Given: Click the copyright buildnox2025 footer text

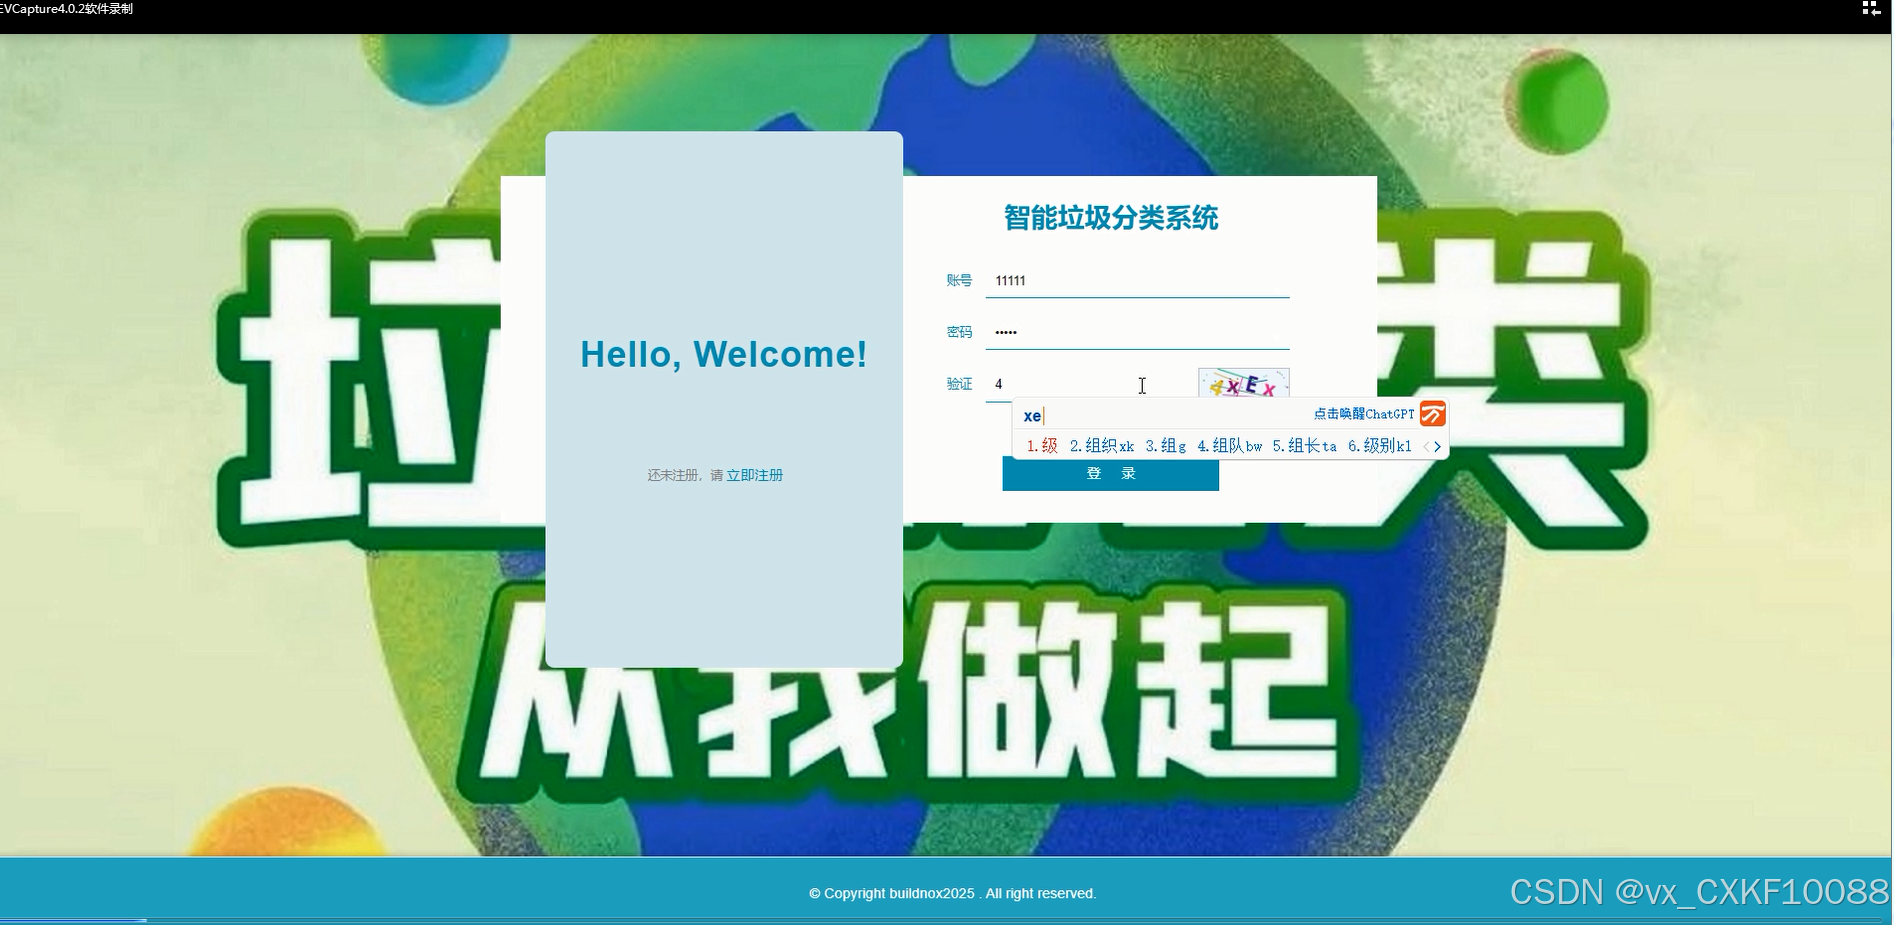Looking at the screenshot, I should (953, 894).
